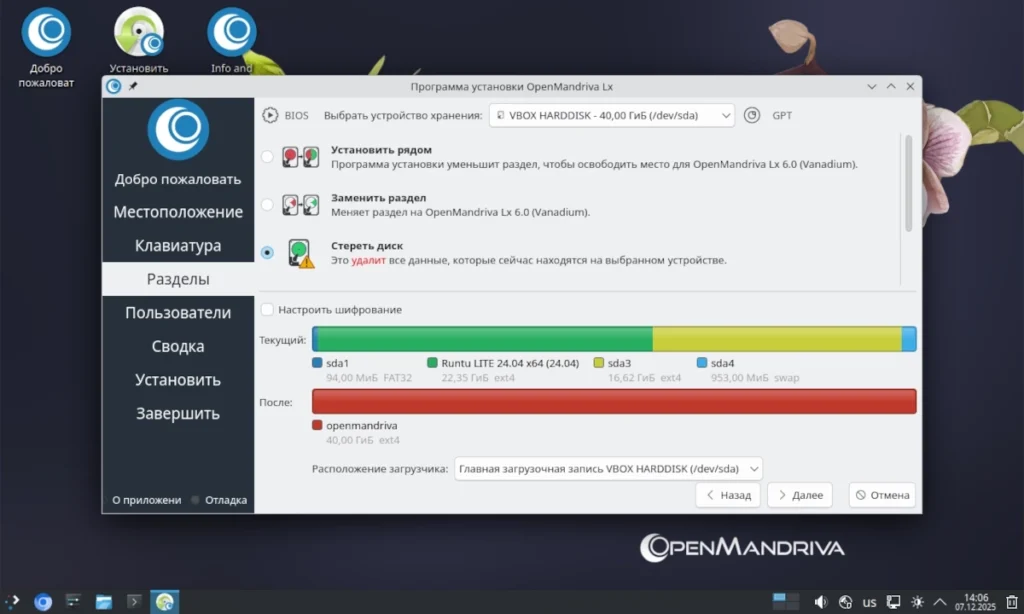Click the OpenMandriva logo in the sidebar
The image size is (1024, 614).
[x=178, y=129]
